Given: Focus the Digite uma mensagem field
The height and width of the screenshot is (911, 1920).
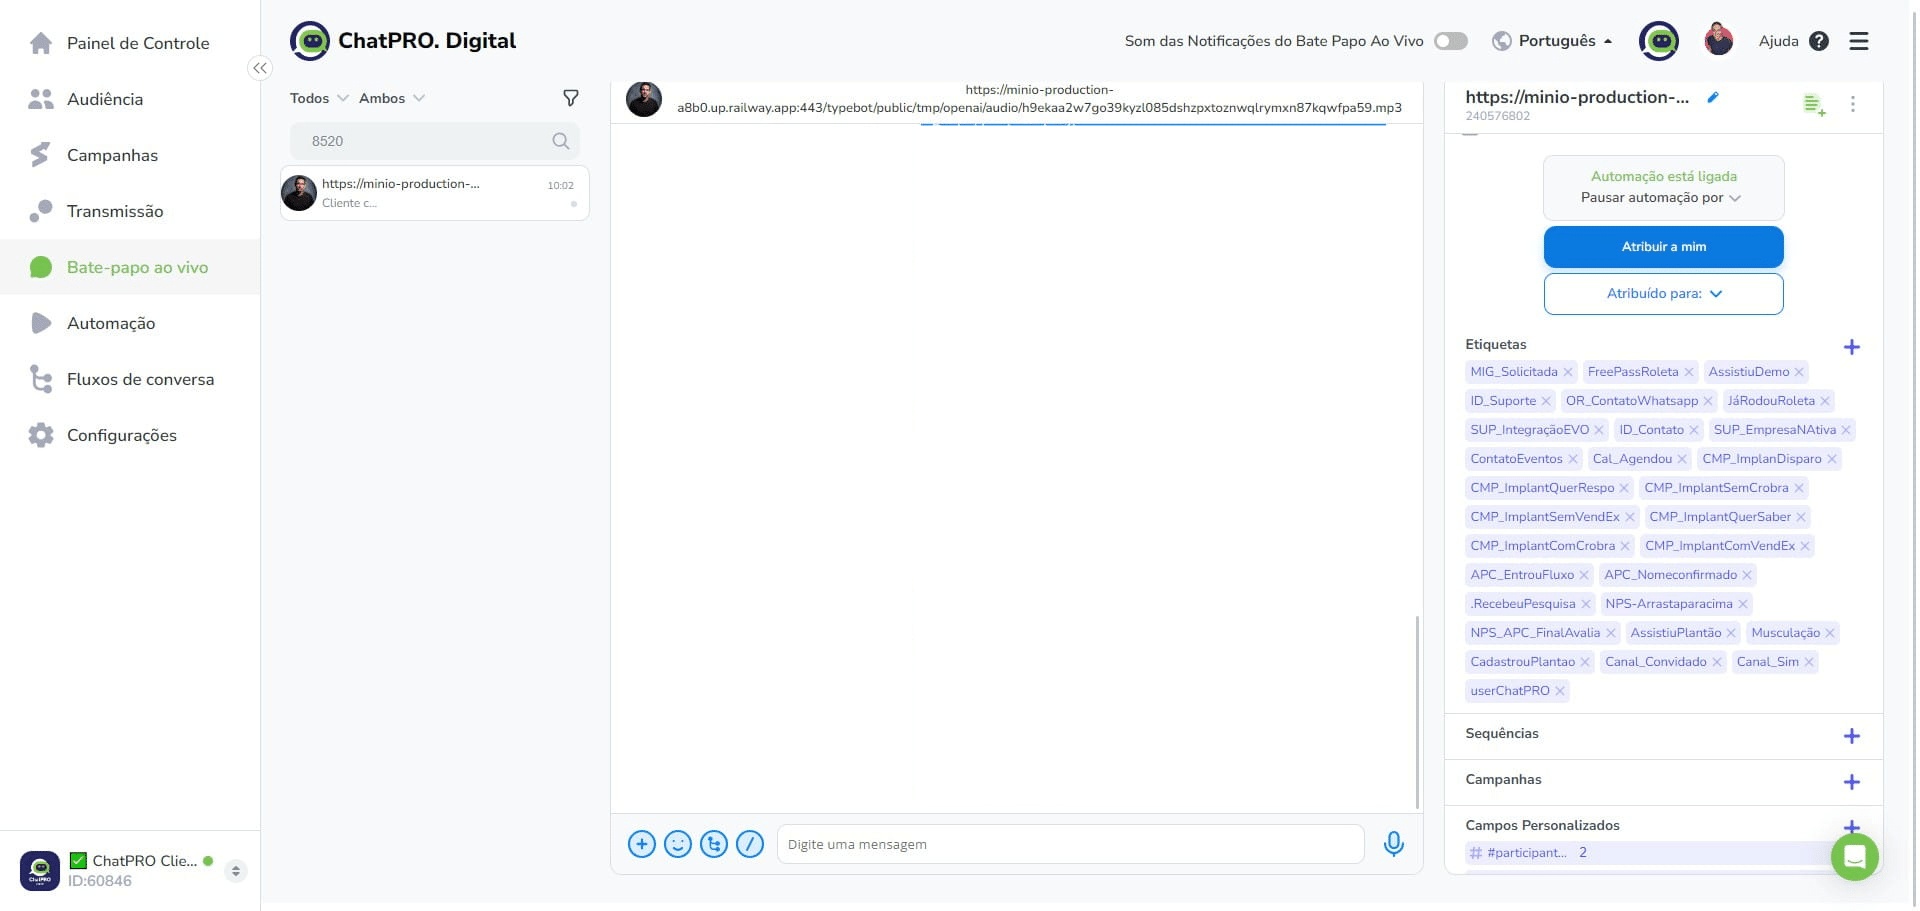Looking at the screenshot, I should point(1071,844).
